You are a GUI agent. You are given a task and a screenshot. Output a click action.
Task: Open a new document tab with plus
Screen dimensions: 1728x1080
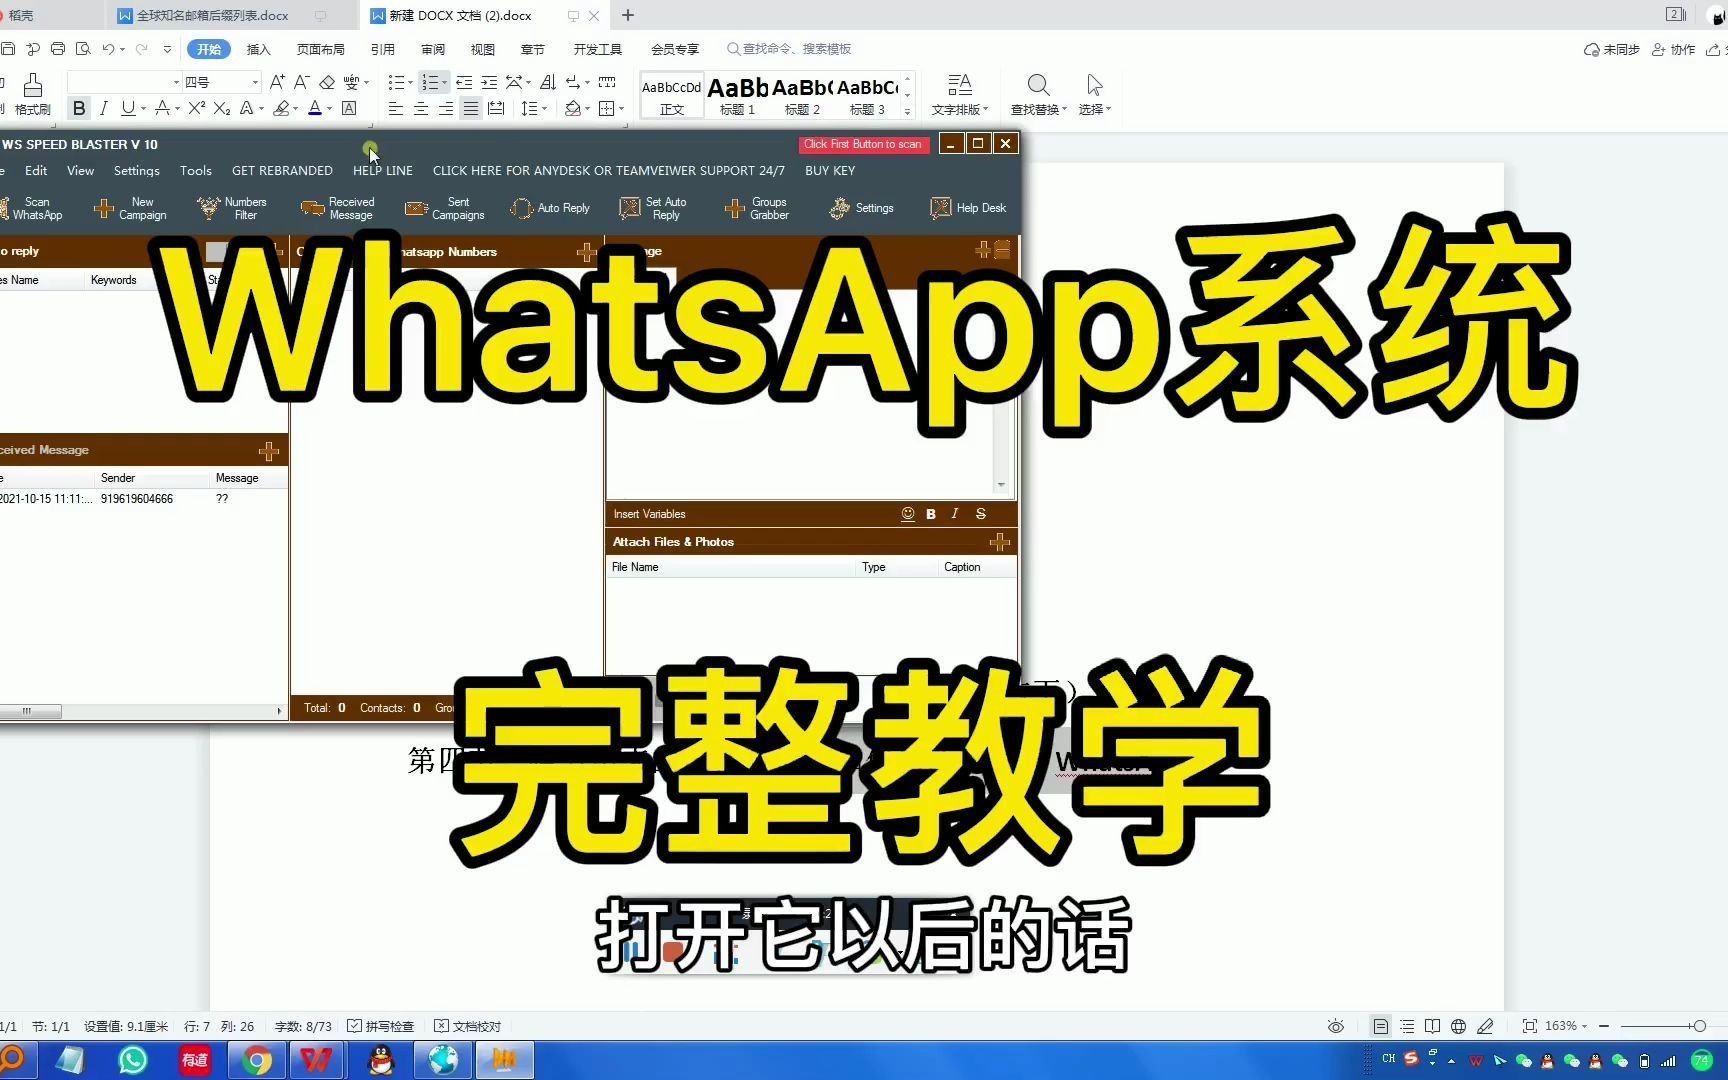tap(628, 15)
